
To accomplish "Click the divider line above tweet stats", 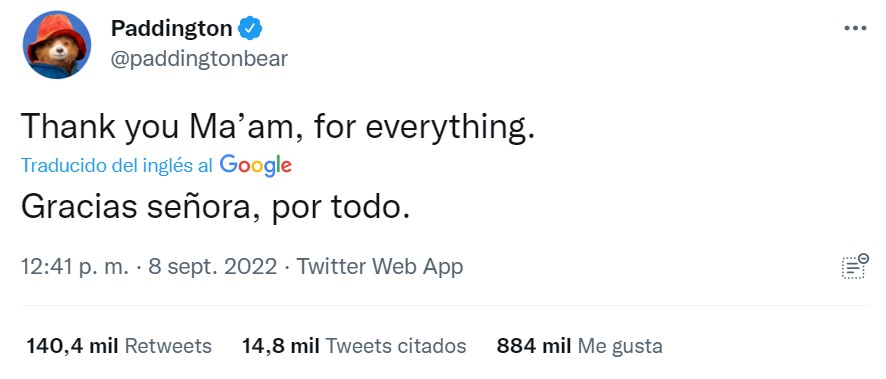I will coord(445,306).
